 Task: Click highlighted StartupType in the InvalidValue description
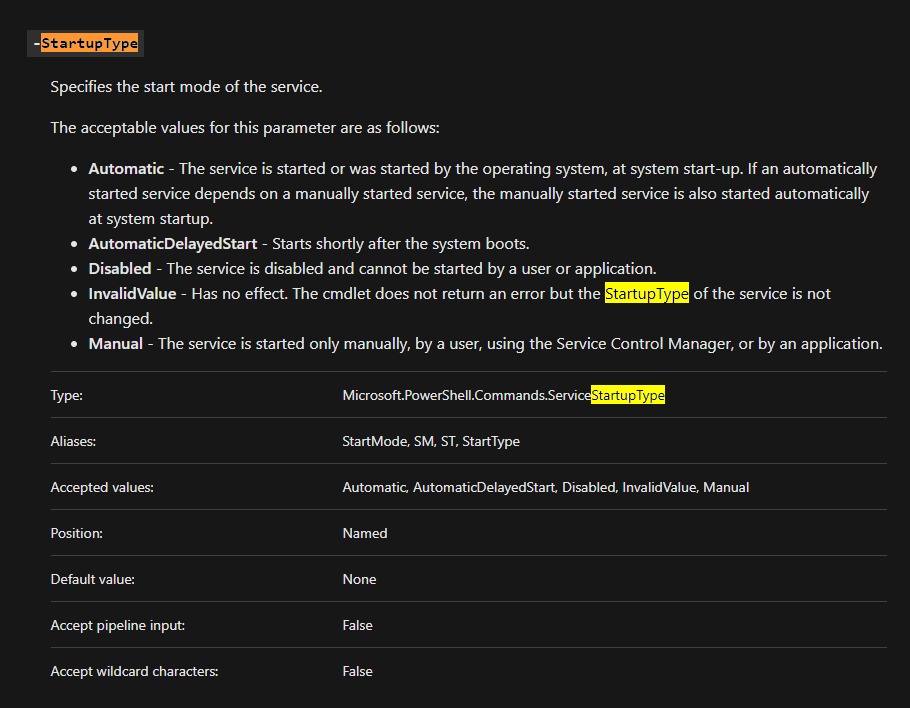646,294
